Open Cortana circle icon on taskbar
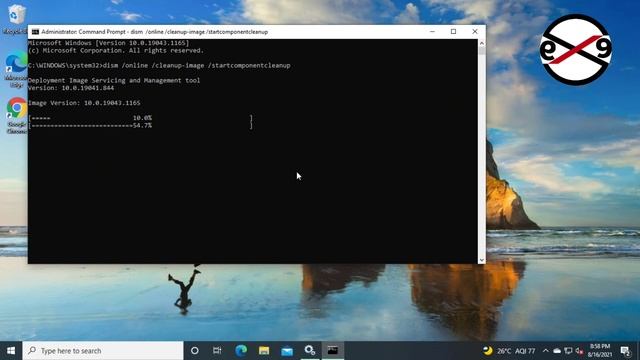 pos(195,351)
